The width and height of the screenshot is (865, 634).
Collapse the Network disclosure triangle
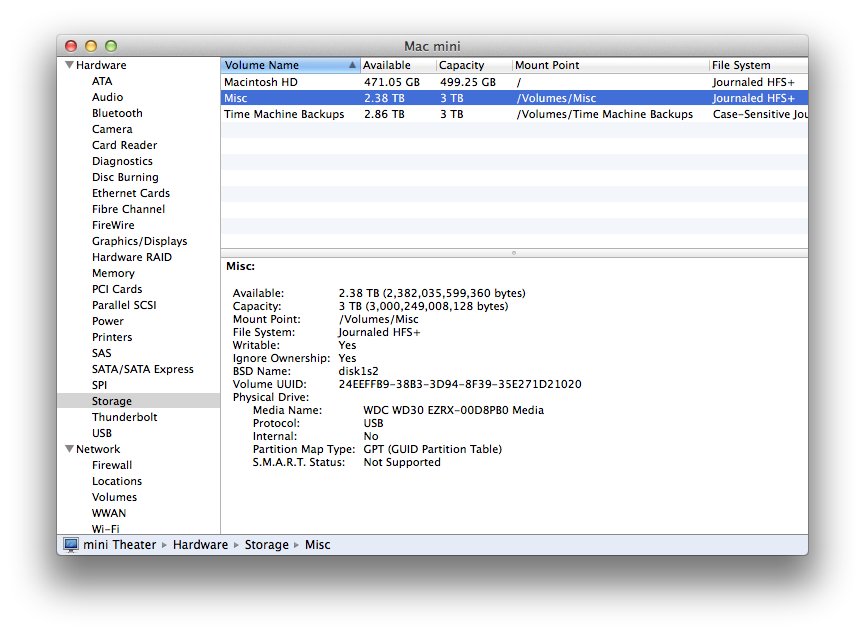click(69, 449)
